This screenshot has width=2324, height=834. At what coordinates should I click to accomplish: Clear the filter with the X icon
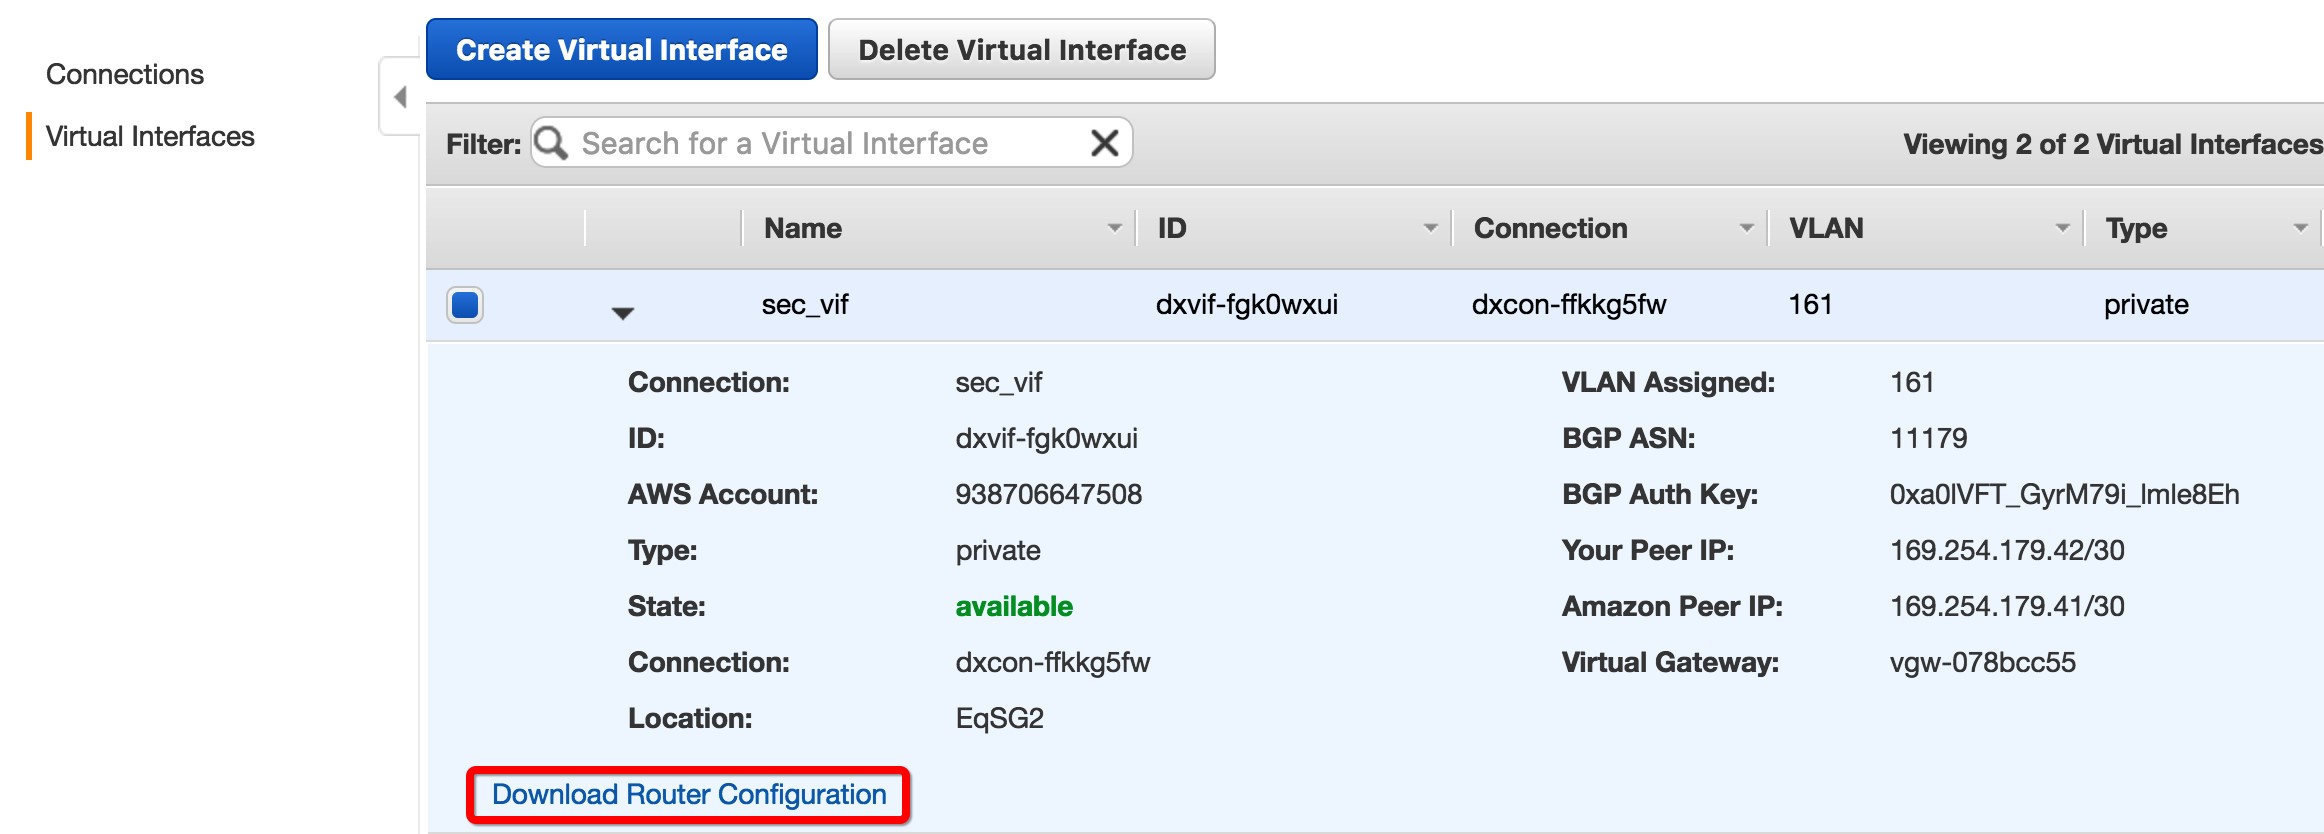pyautogui.click(x=1104, y=143)
